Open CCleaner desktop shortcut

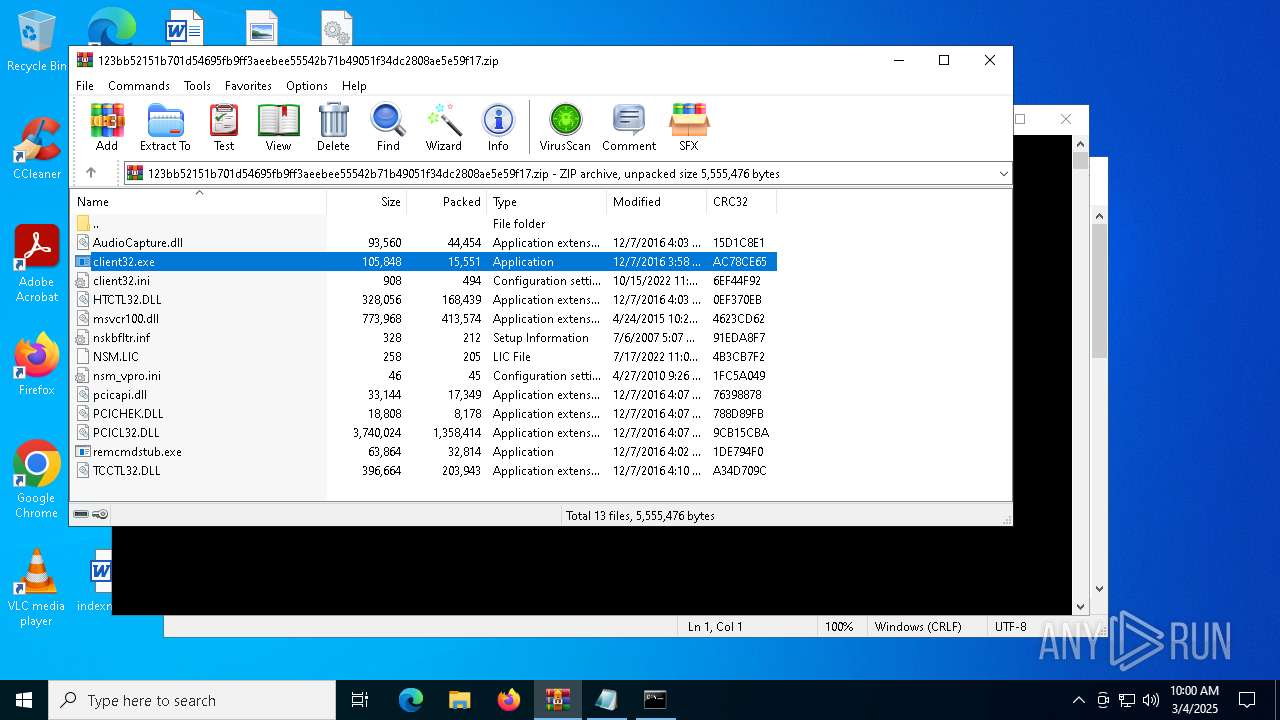click(37, 148)
